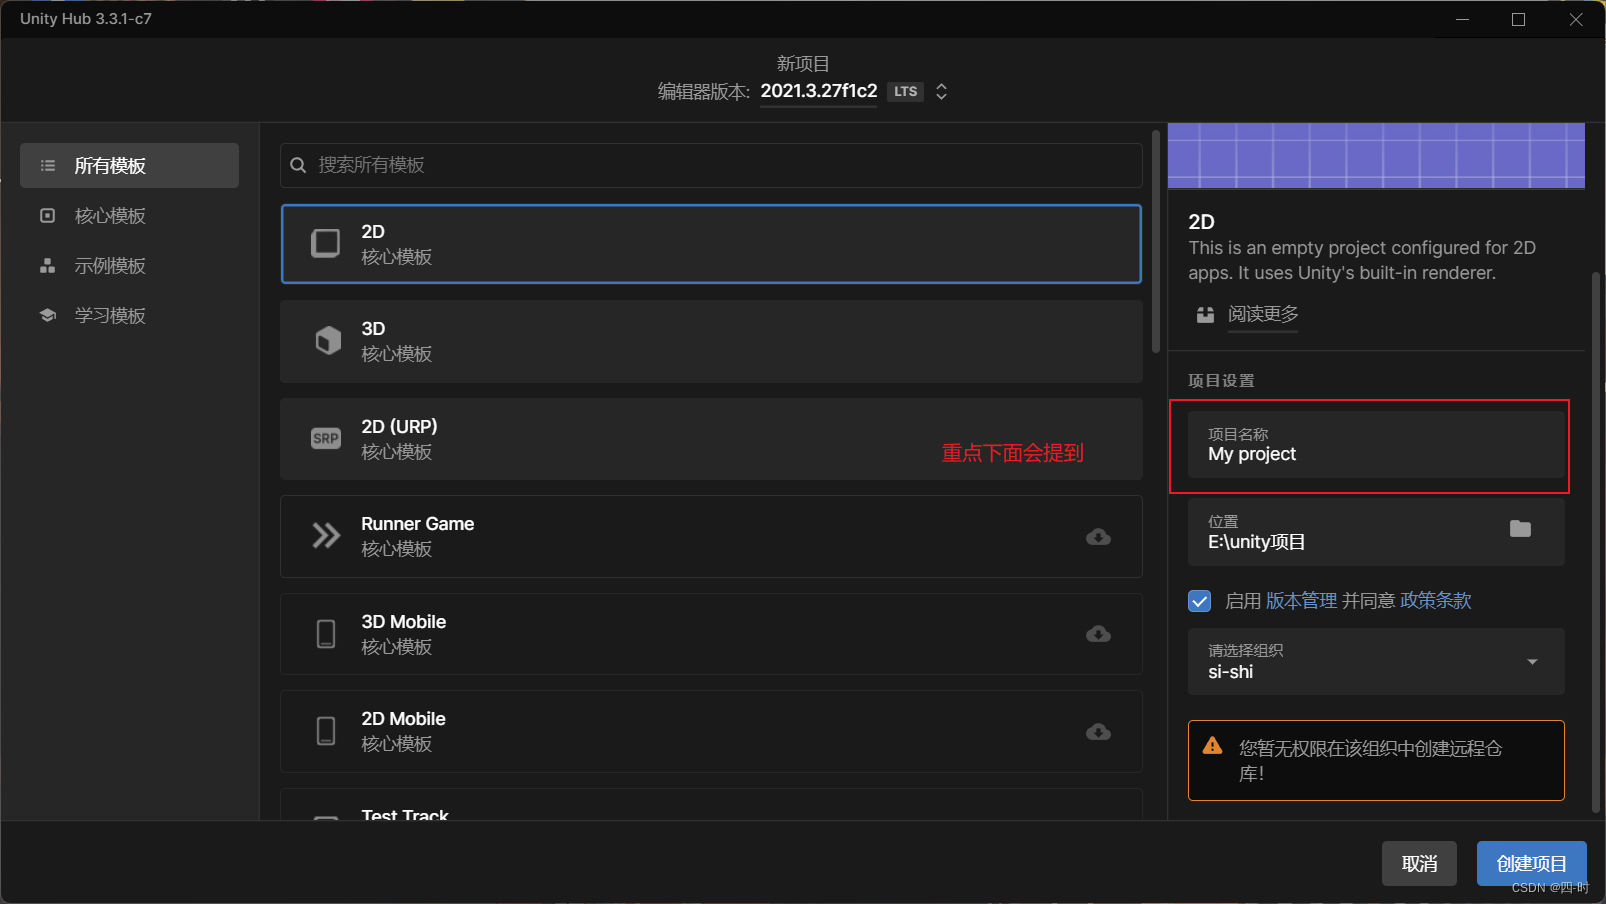Click the 核心模板 square icon
Image resolution: width=1606 pixels, height=904 pixels.
(47, 215)
